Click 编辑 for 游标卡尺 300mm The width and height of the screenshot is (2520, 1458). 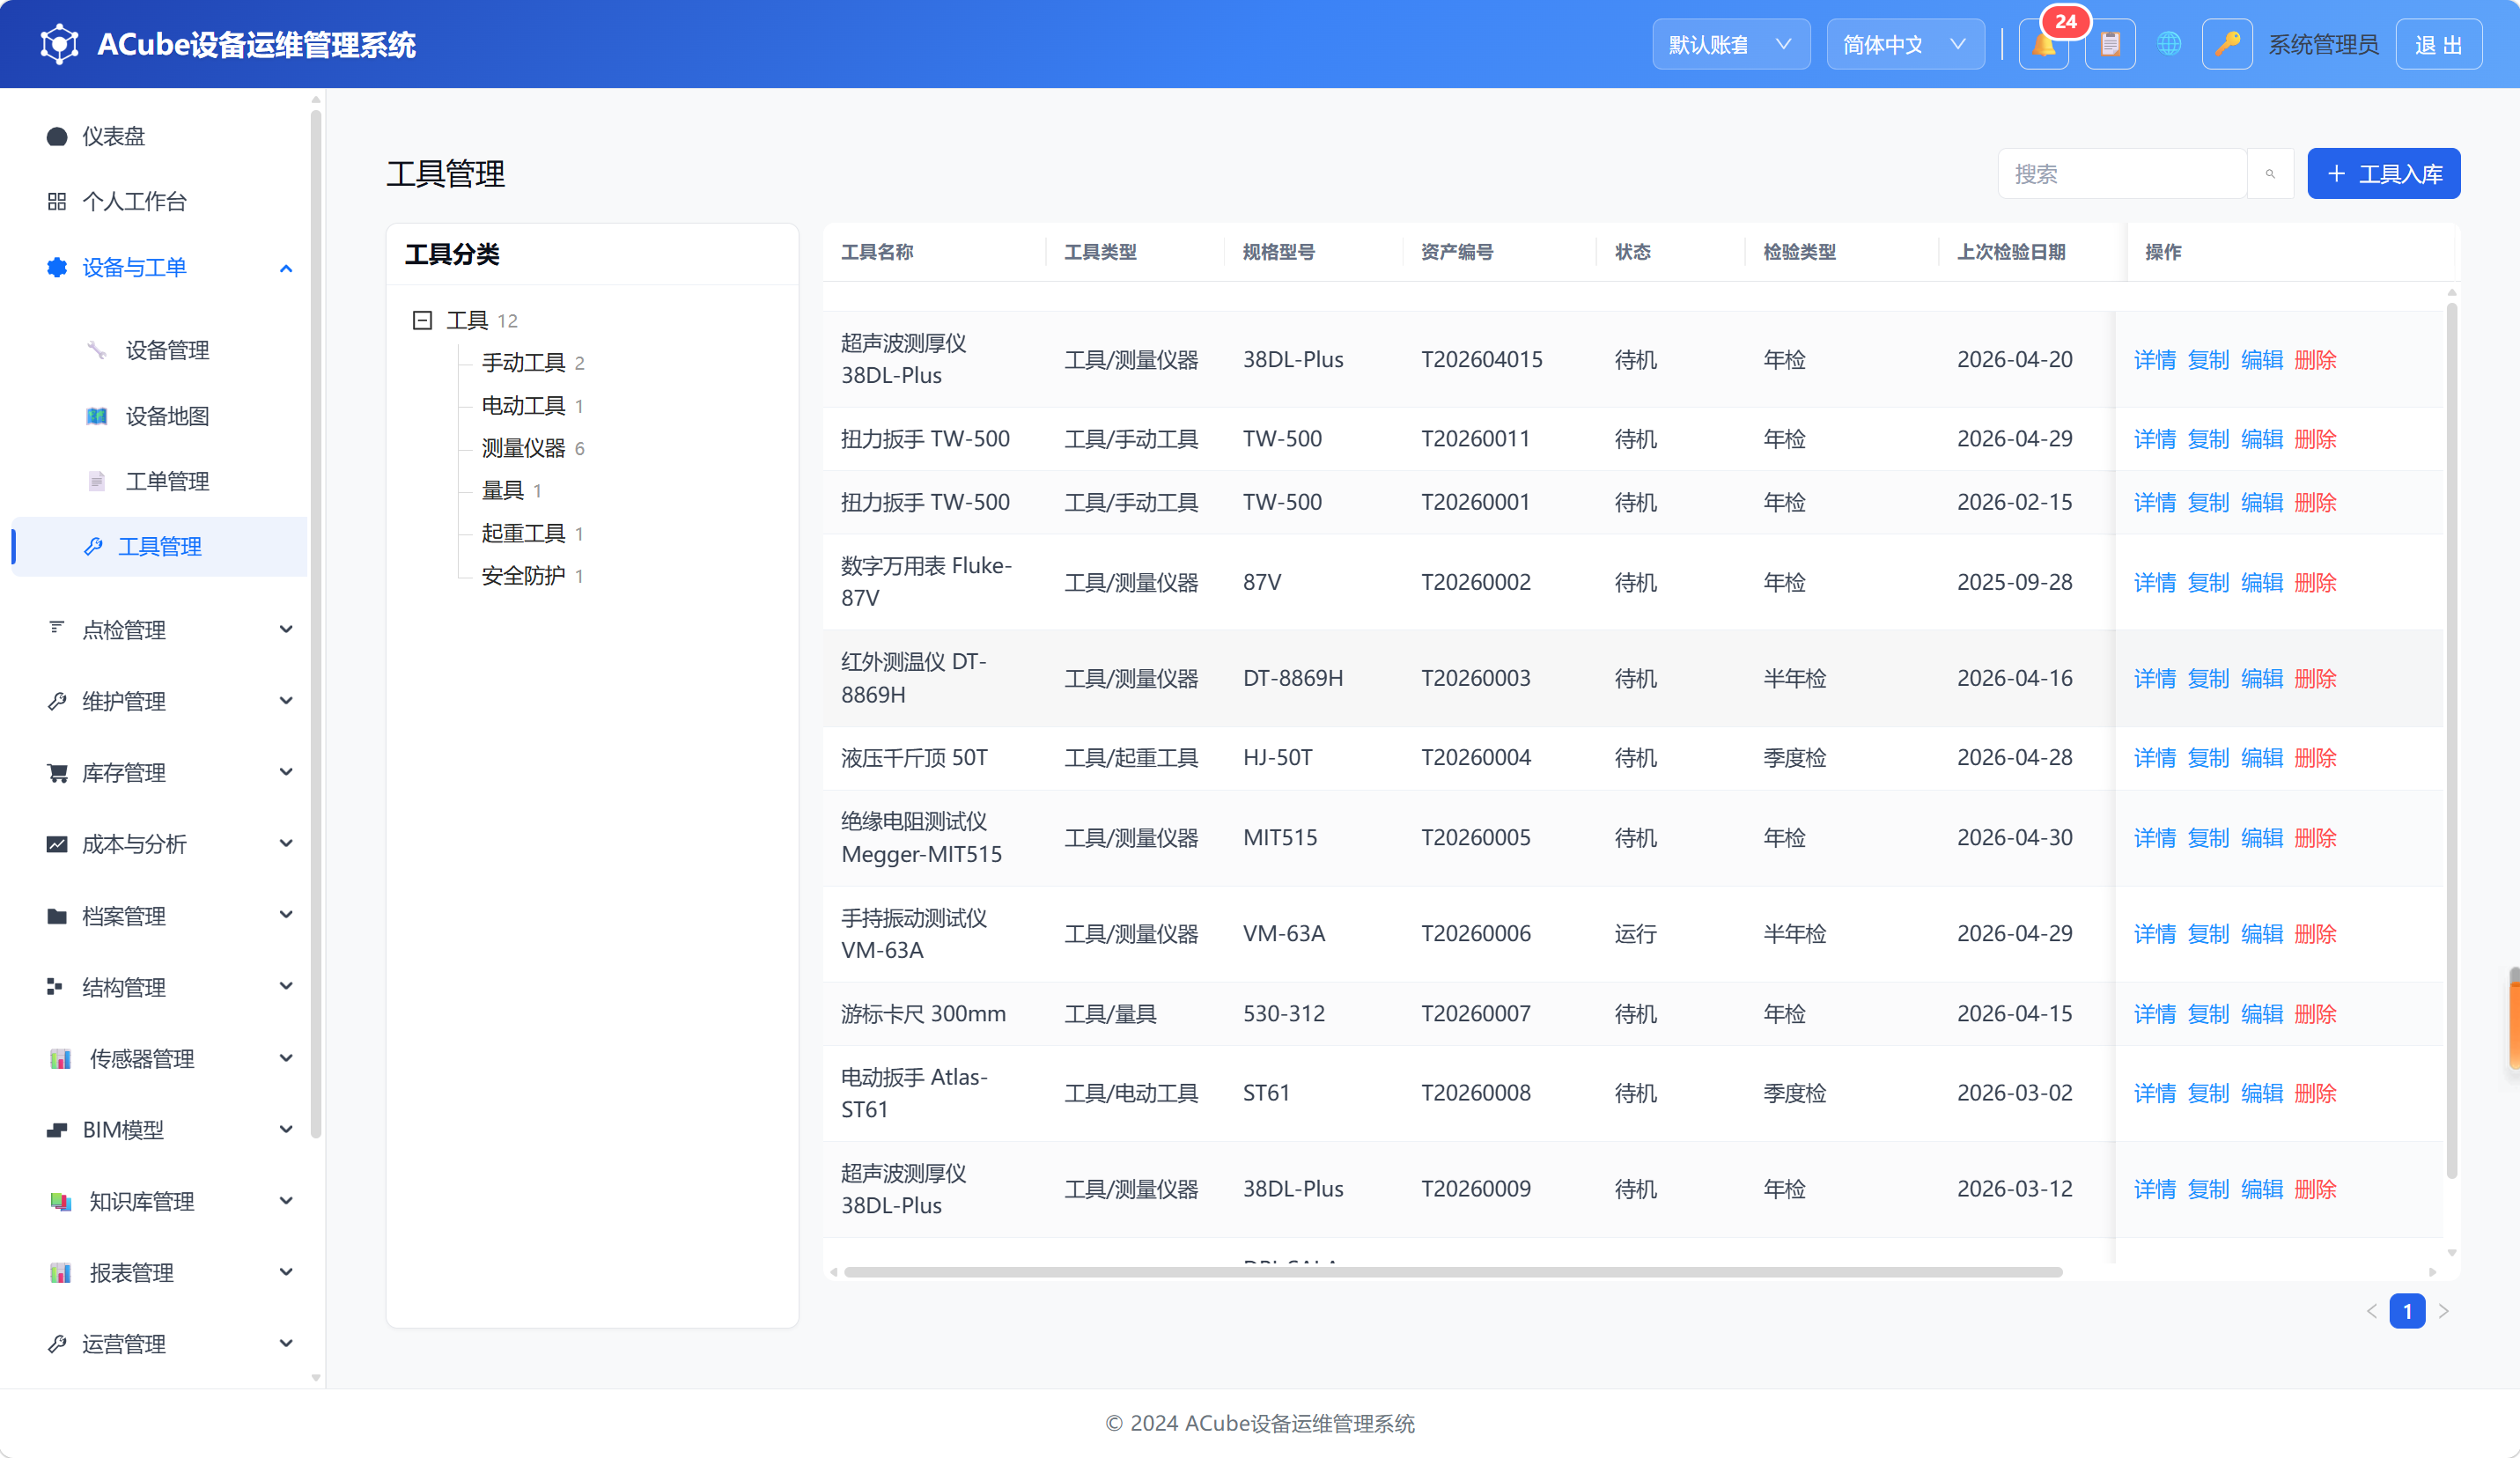(x=2261, y=1014)
